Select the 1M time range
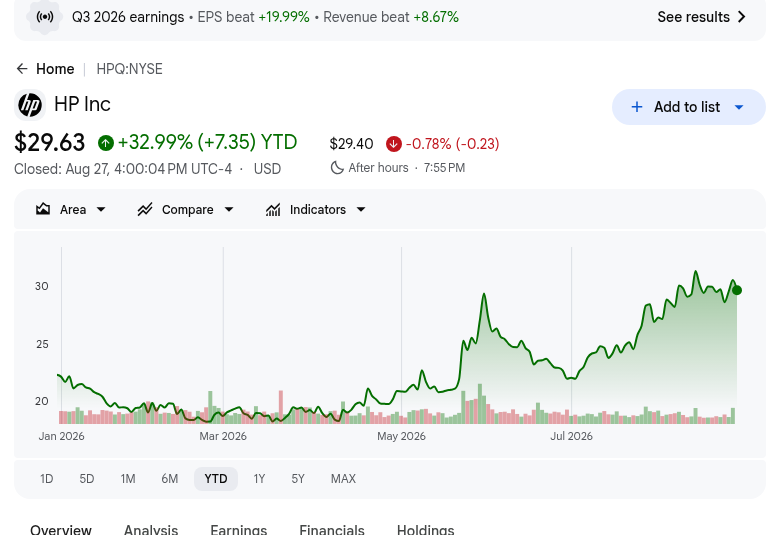Viewport: 780px width, 535px height. click(128, 479)
